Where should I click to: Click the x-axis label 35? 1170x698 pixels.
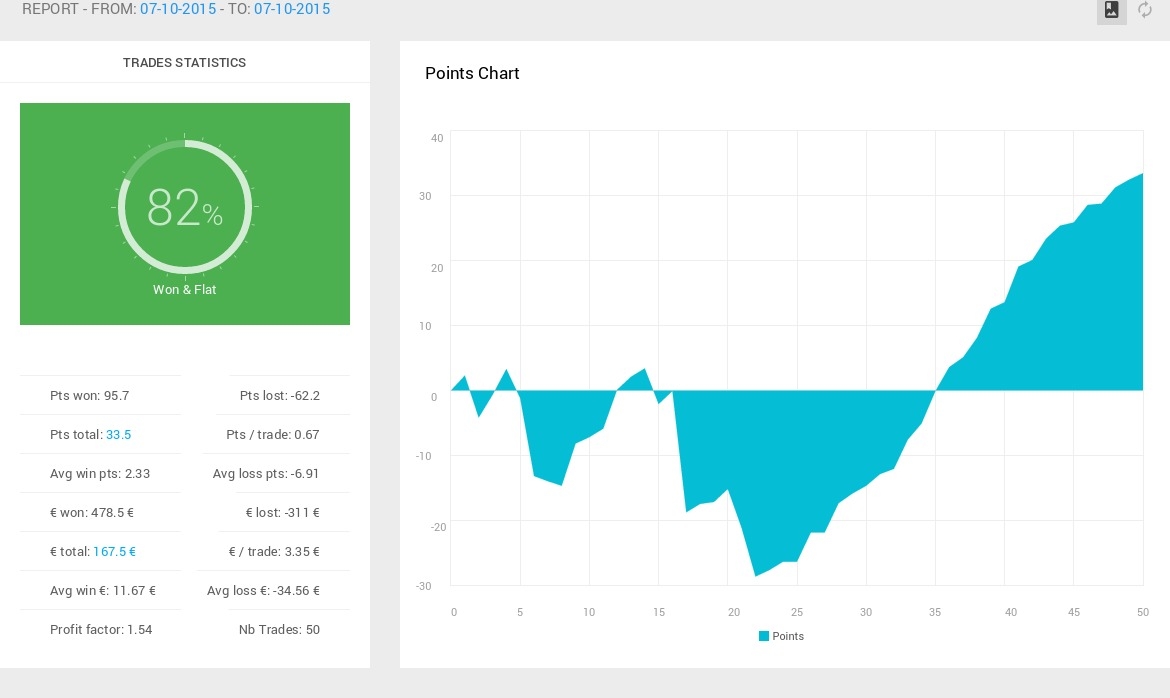[935, 612]
